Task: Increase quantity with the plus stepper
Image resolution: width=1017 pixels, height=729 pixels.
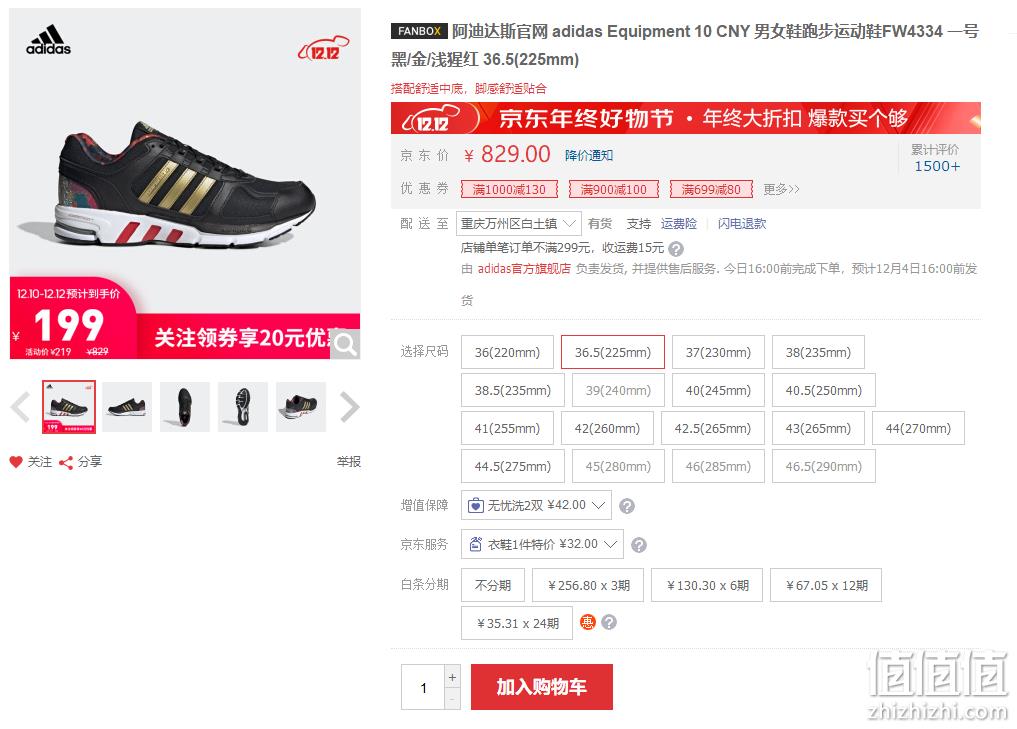Action: [452, 677]
